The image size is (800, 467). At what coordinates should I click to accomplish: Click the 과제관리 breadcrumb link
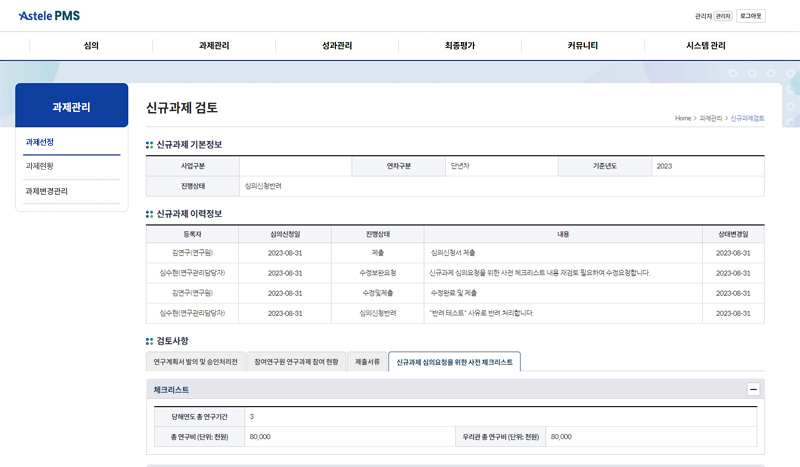(710, 118)
